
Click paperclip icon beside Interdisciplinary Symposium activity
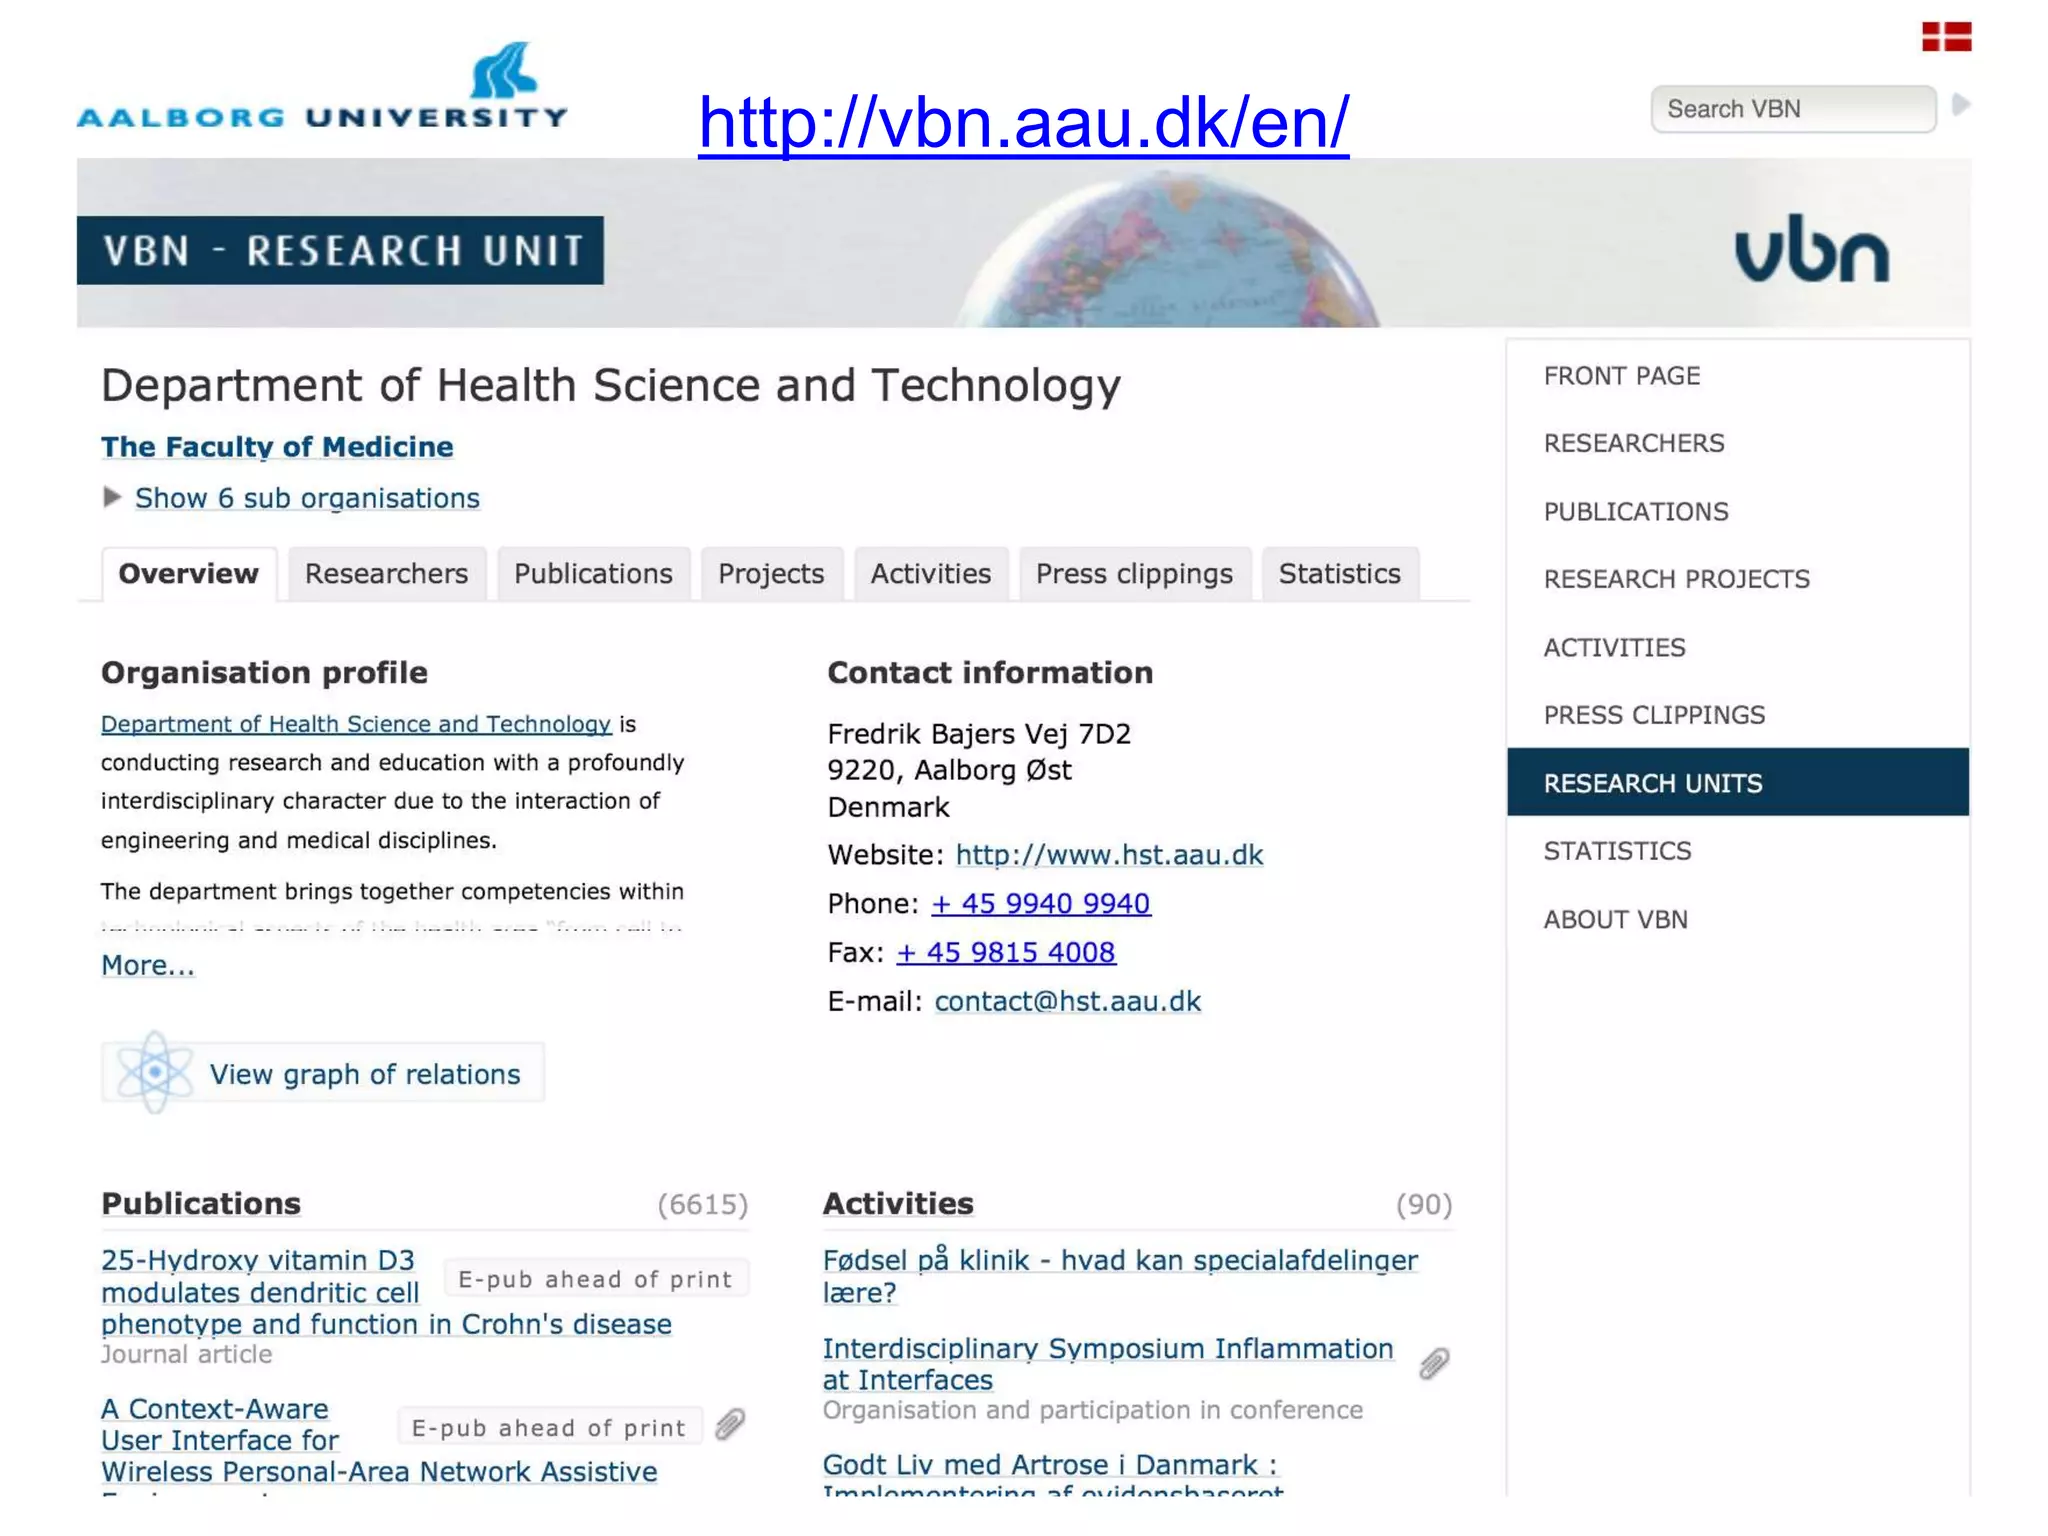point(1434,1363)
